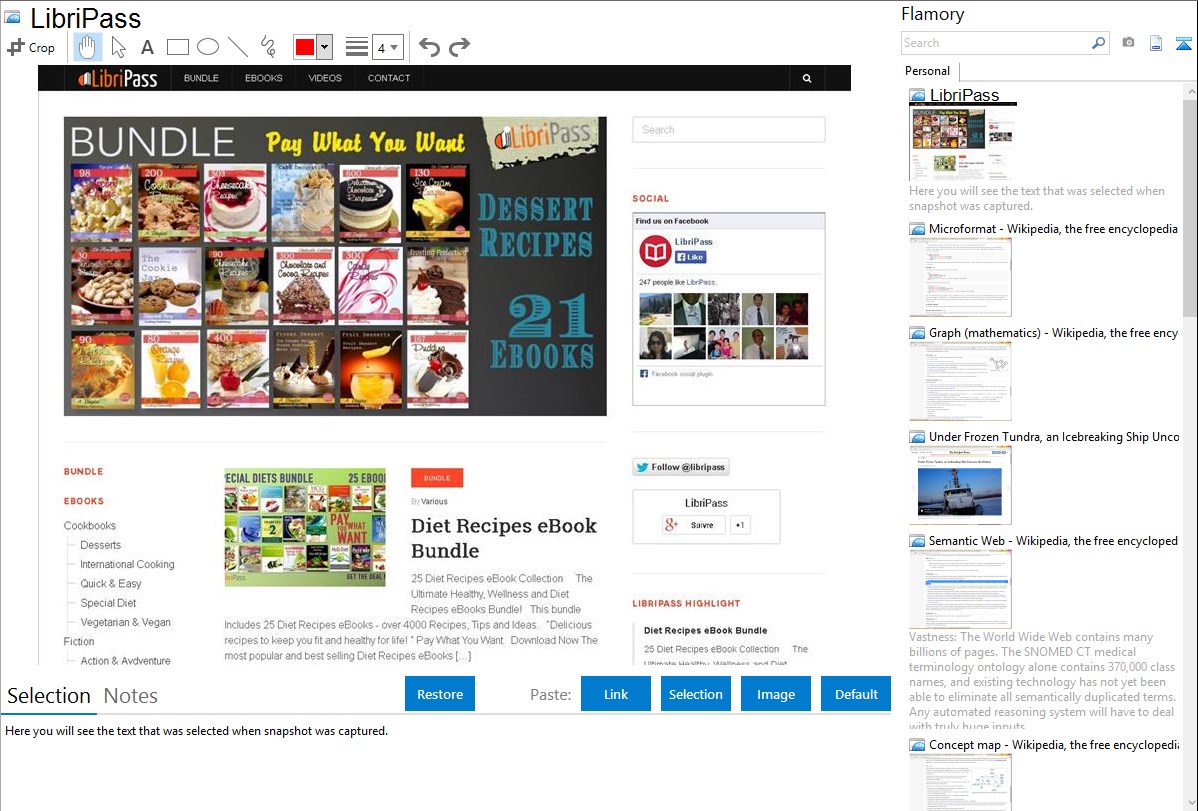Click the EBOOKS menu in the webpage
This screenshot has height=811, width=1198.
(264, 78)
